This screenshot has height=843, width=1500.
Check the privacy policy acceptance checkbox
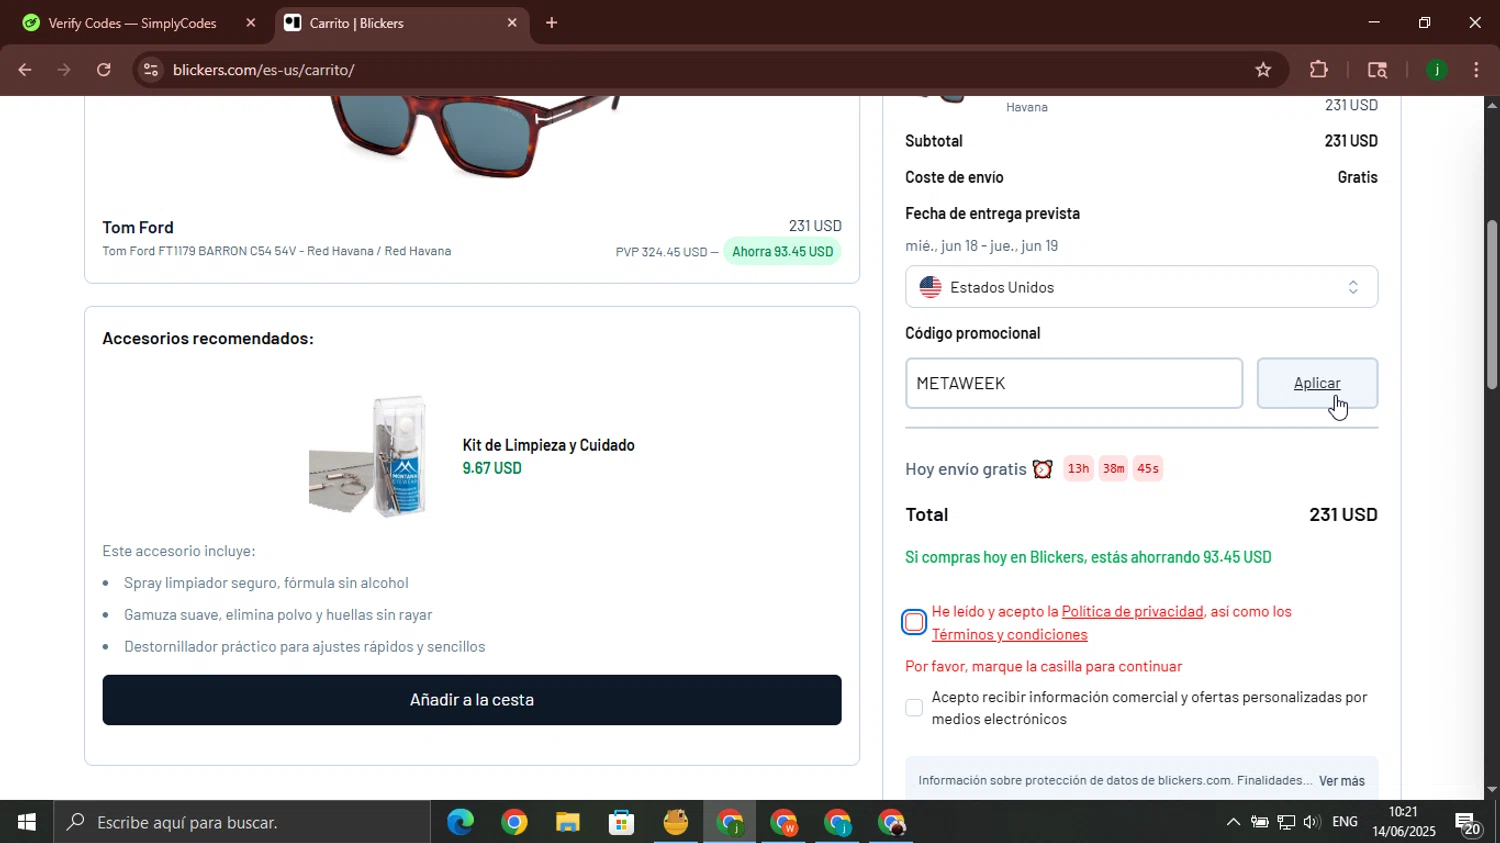pyautogui.click(x=914, y=622)
